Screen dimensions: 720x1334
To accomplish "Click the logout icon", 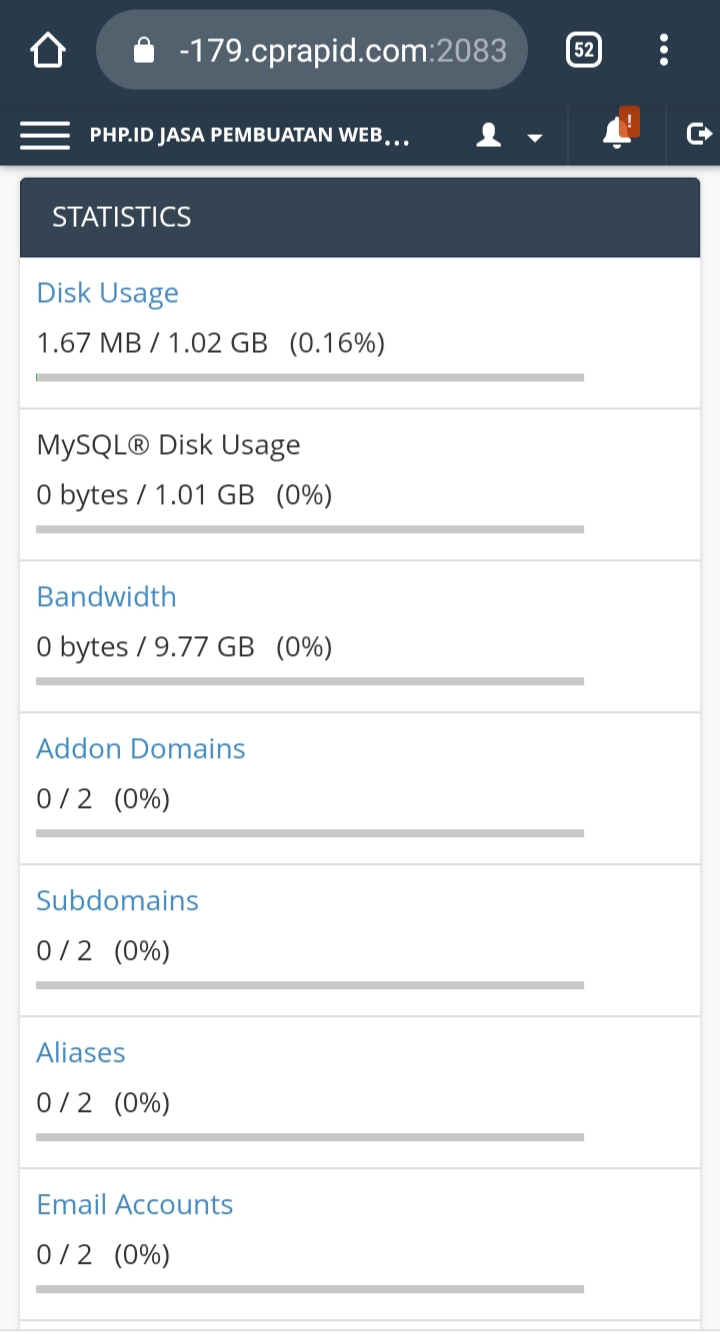I will pyautogui.click(x=700, y=134).
